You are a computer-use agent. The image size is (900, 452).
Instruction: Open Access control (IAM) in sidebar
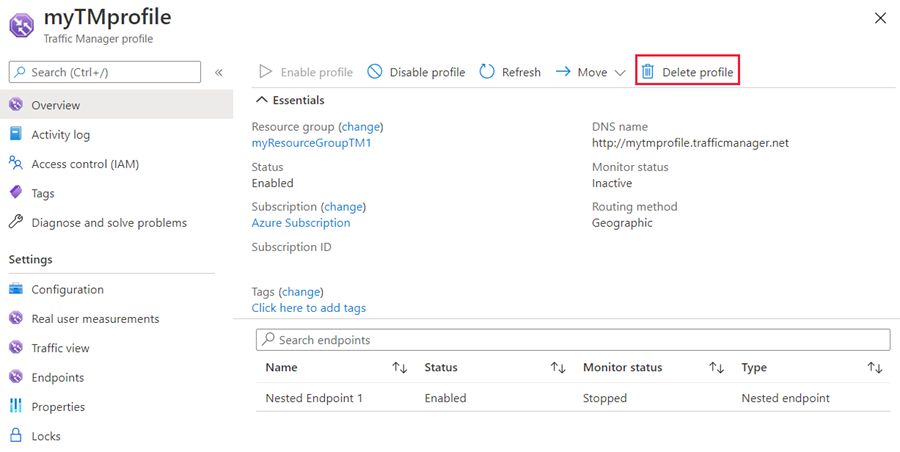click(x=84, y=164)
